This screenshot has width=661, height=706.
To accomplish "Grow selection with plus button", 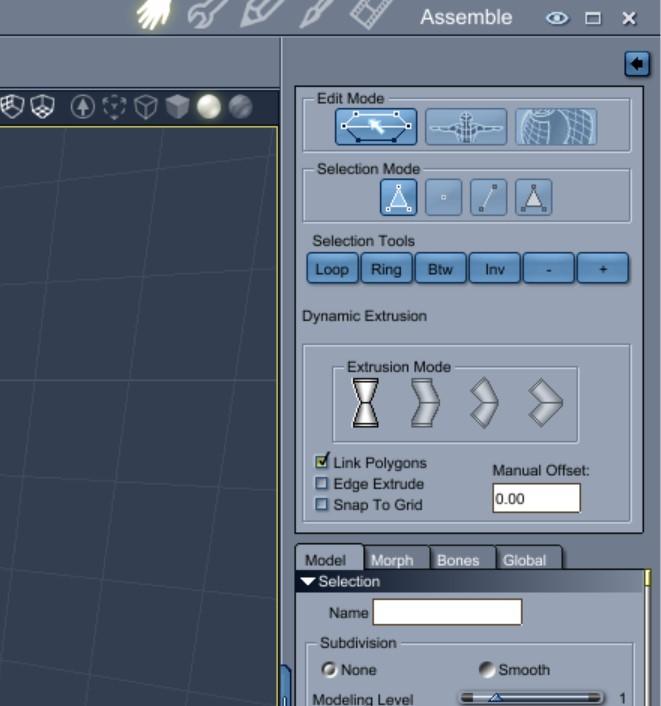I will pos(602,269).
